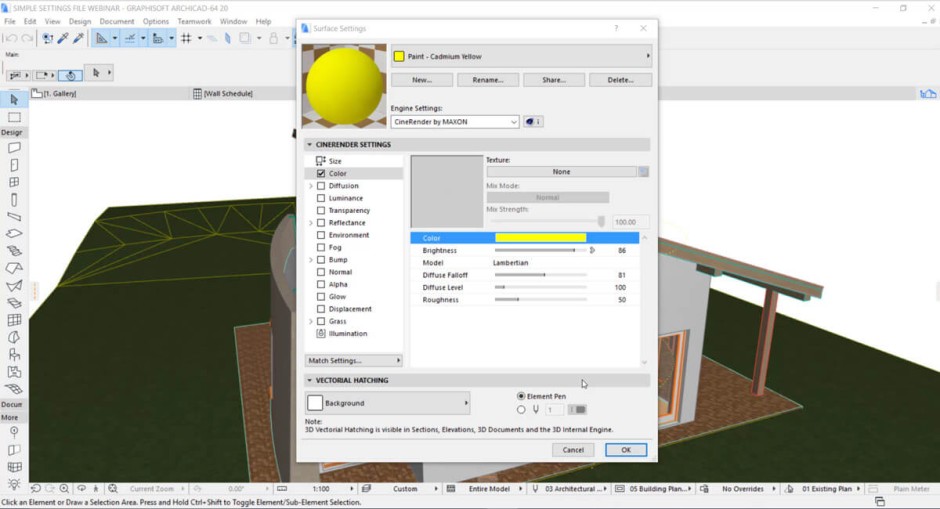Click the Texture None field

click(561, 171)
